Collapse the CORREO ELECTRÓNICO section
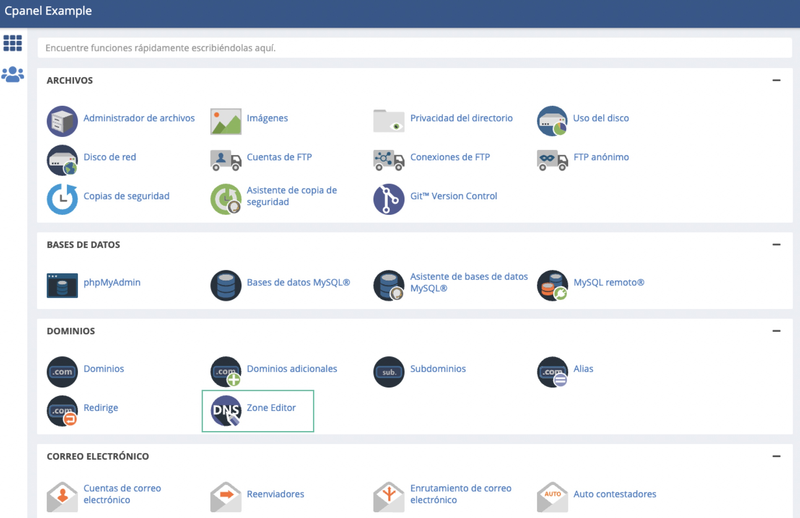Image resolution: width=800 pixels, height=518 pixels. click(776, 456)
